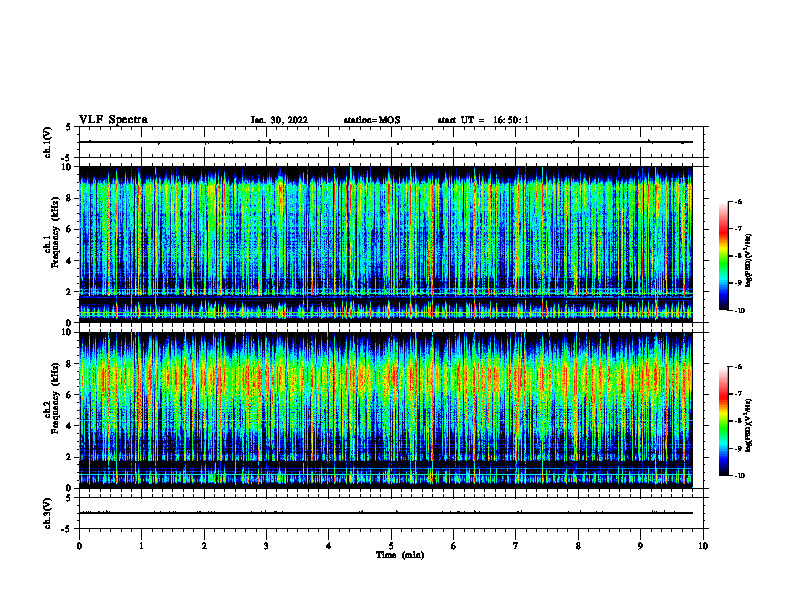792x612 pixels.
Task: Click the time axis tick label "3"
Action: (266, 546)
